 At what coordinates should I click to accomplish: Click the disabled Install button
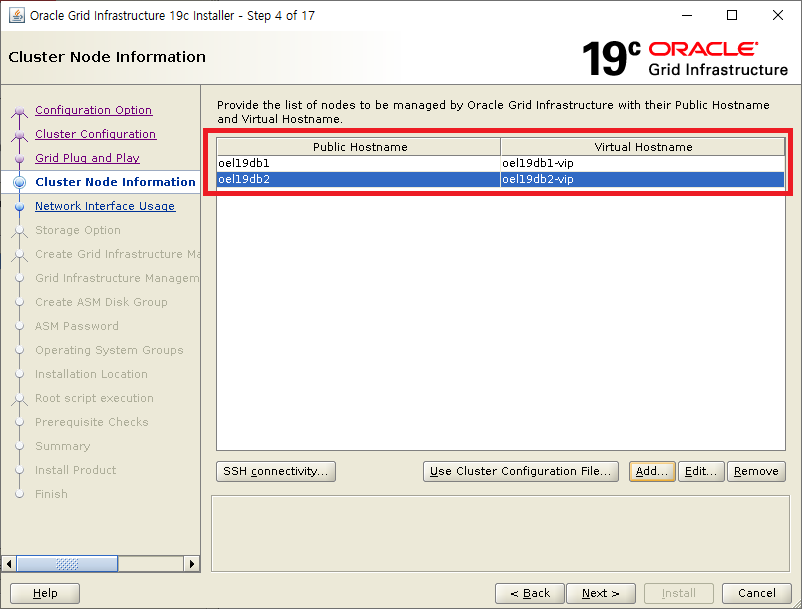pos(679,594)
